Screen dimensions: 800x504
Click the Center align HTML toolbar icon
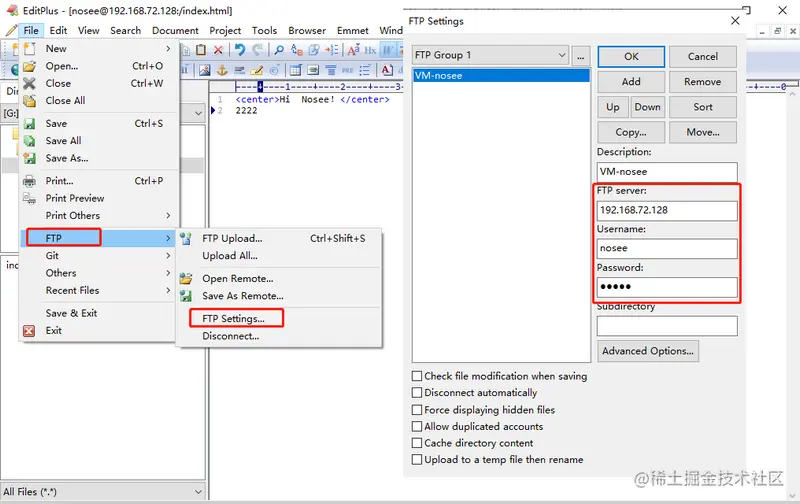[331, 70]
